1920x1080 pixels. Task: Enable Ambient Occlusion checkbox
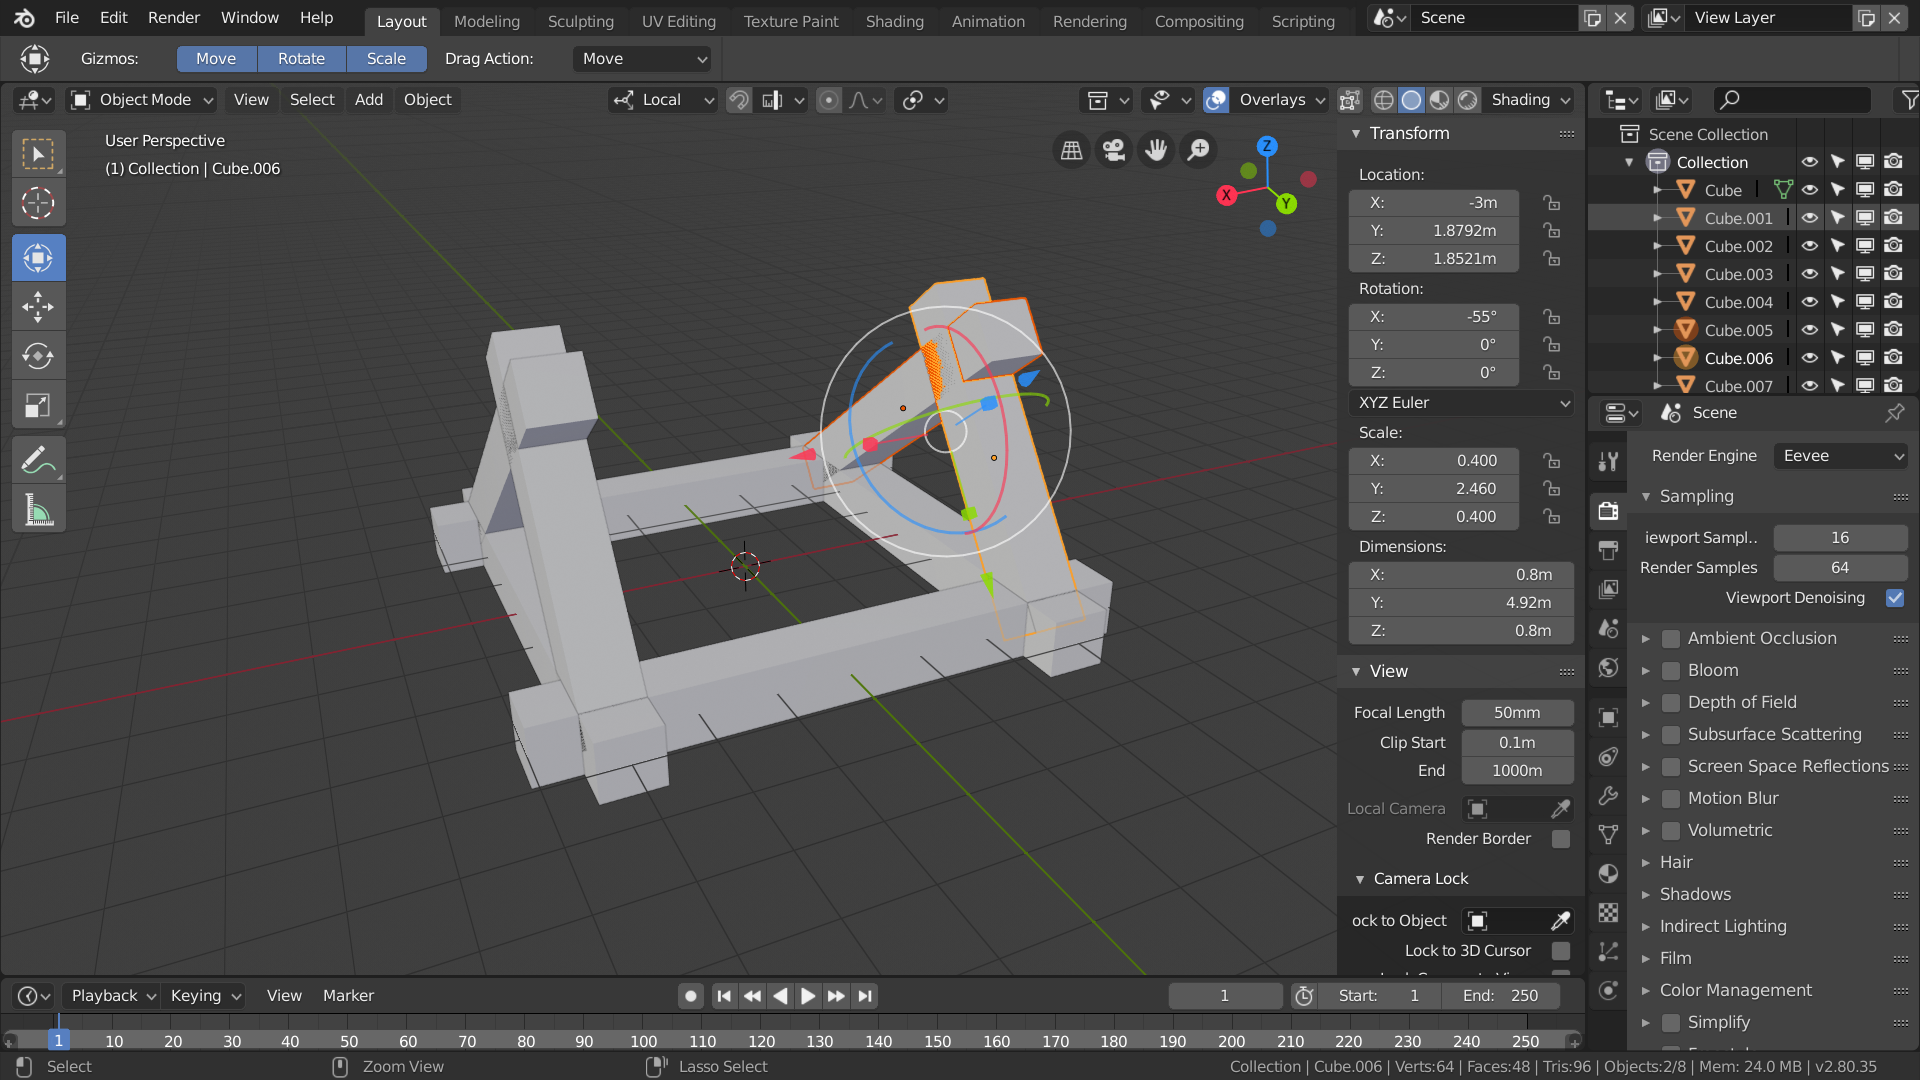[x=1670, y=639]
